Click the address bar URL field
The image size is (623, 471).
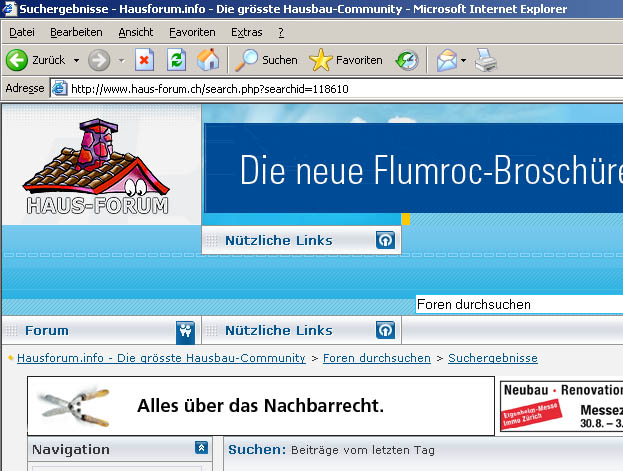[342, 89]
